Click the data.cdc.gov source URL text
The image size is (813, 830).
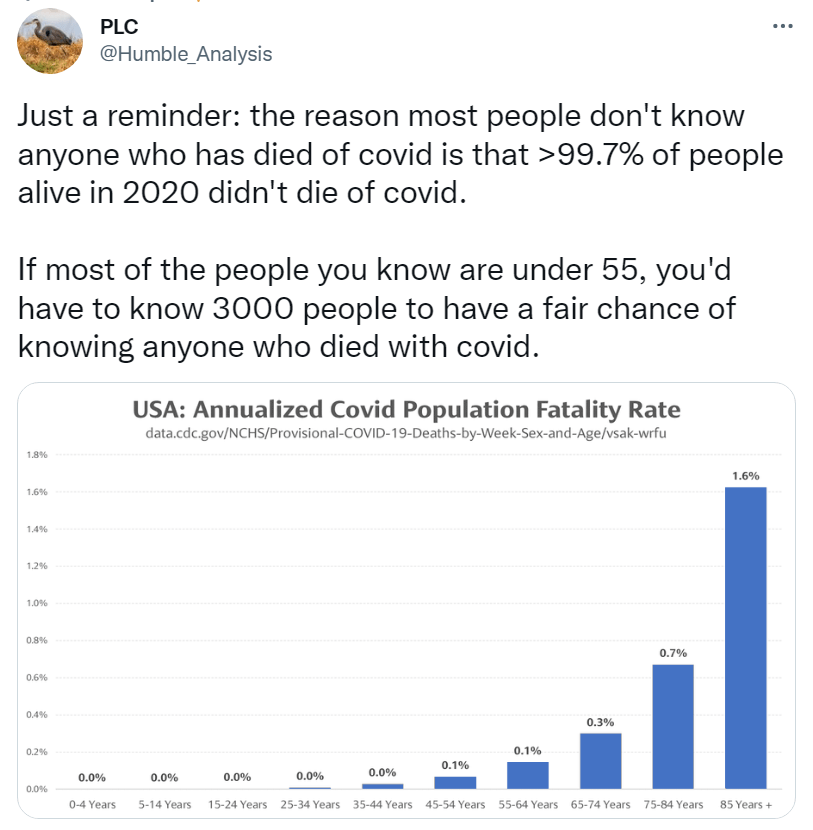407,432
